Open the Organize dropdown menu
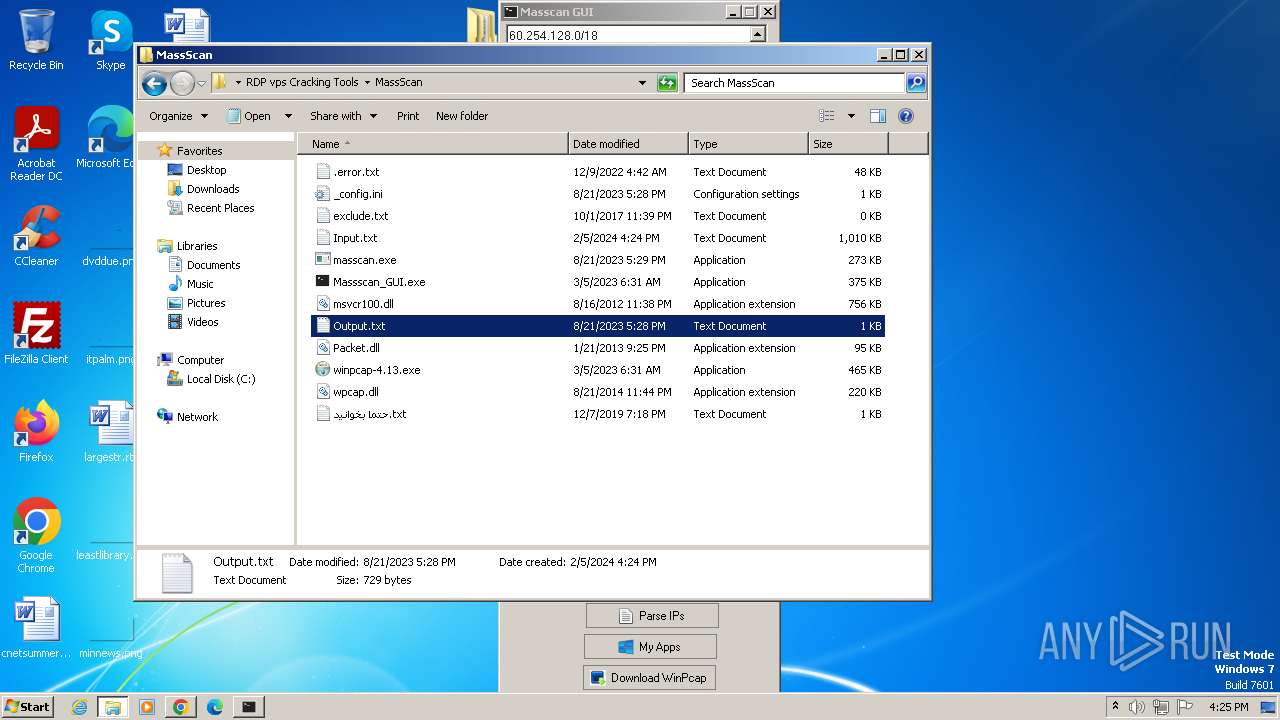This screenshot has width=1280, height=720. click(x=178, y=116)
